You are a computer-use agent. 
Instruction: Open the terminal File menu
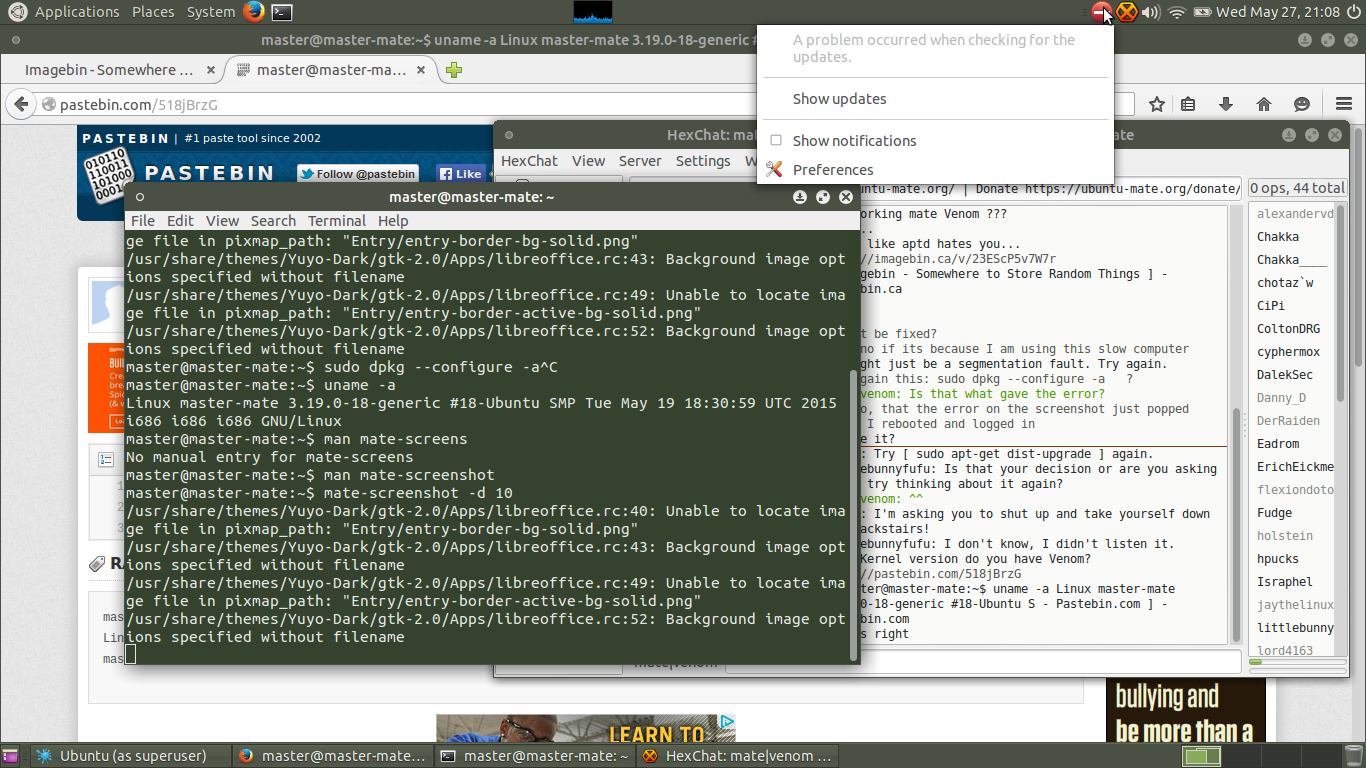(143, 221)
